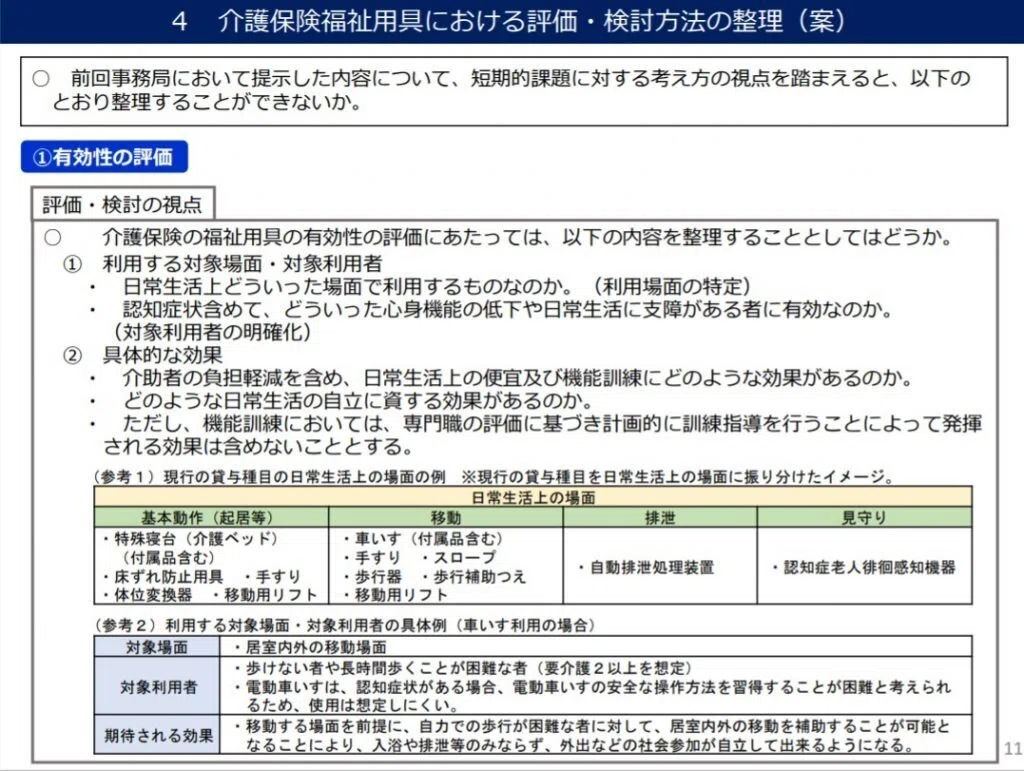Click the item '歩行器'
This screenshot has height=771, width=1024.
377,576
